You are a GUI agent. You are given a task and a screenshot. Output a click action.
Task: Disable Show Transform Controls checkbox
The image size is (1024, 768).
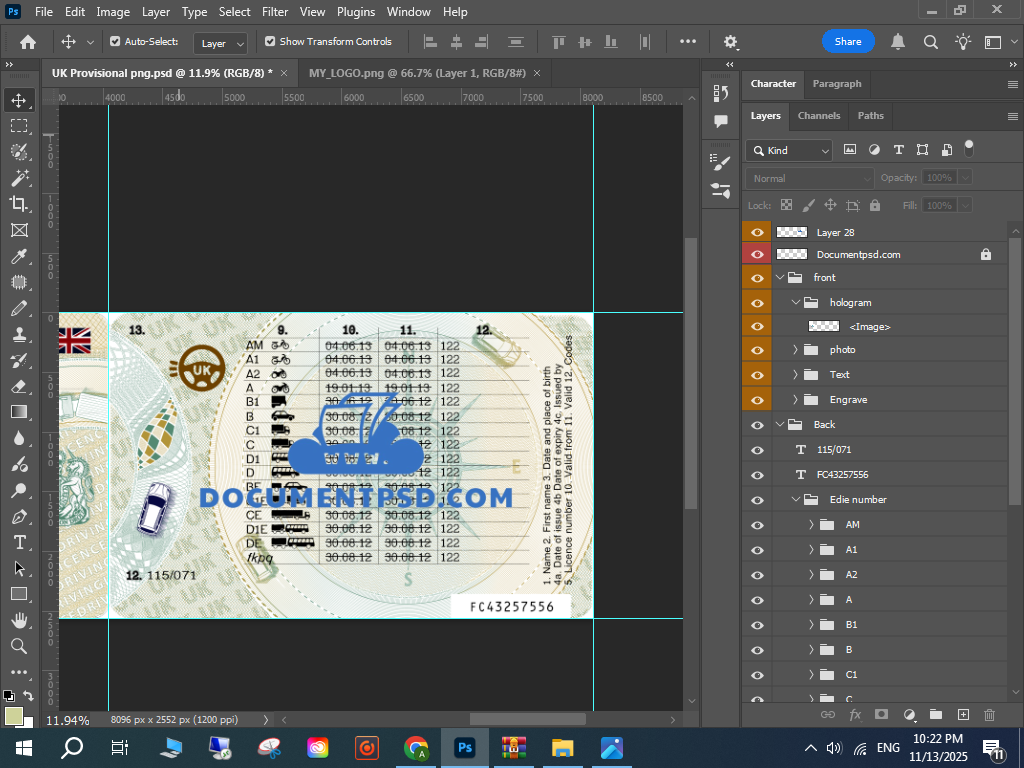(270, 42)
